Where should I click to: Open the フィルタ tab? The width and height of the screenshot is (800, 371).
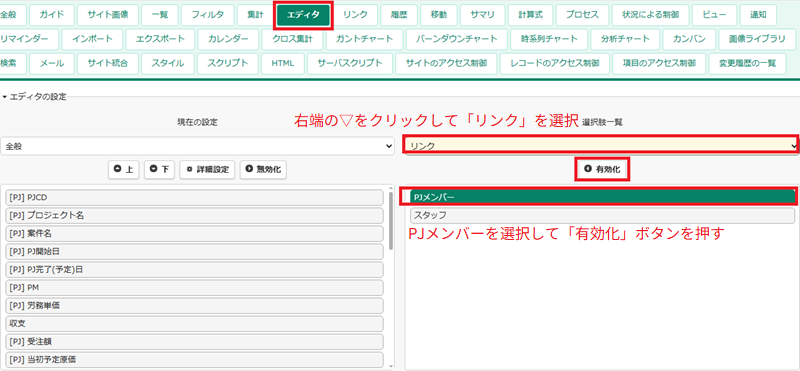tap(208, 15)
